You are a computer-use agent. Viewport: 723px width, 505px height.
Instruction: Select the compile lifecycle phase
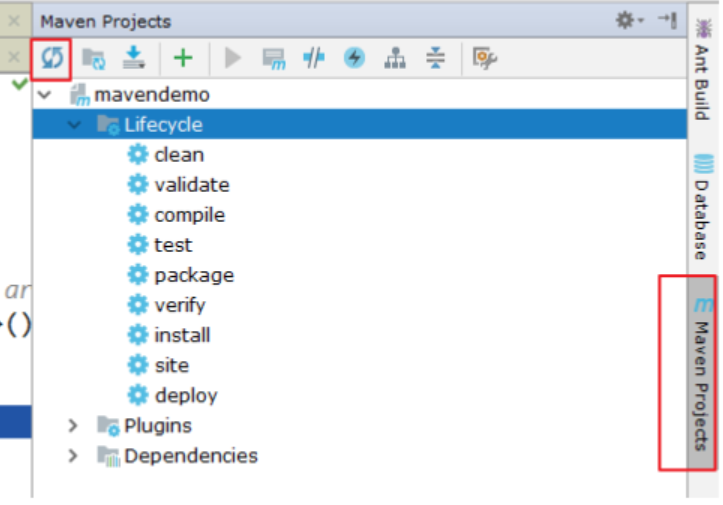tap(190, 215)
